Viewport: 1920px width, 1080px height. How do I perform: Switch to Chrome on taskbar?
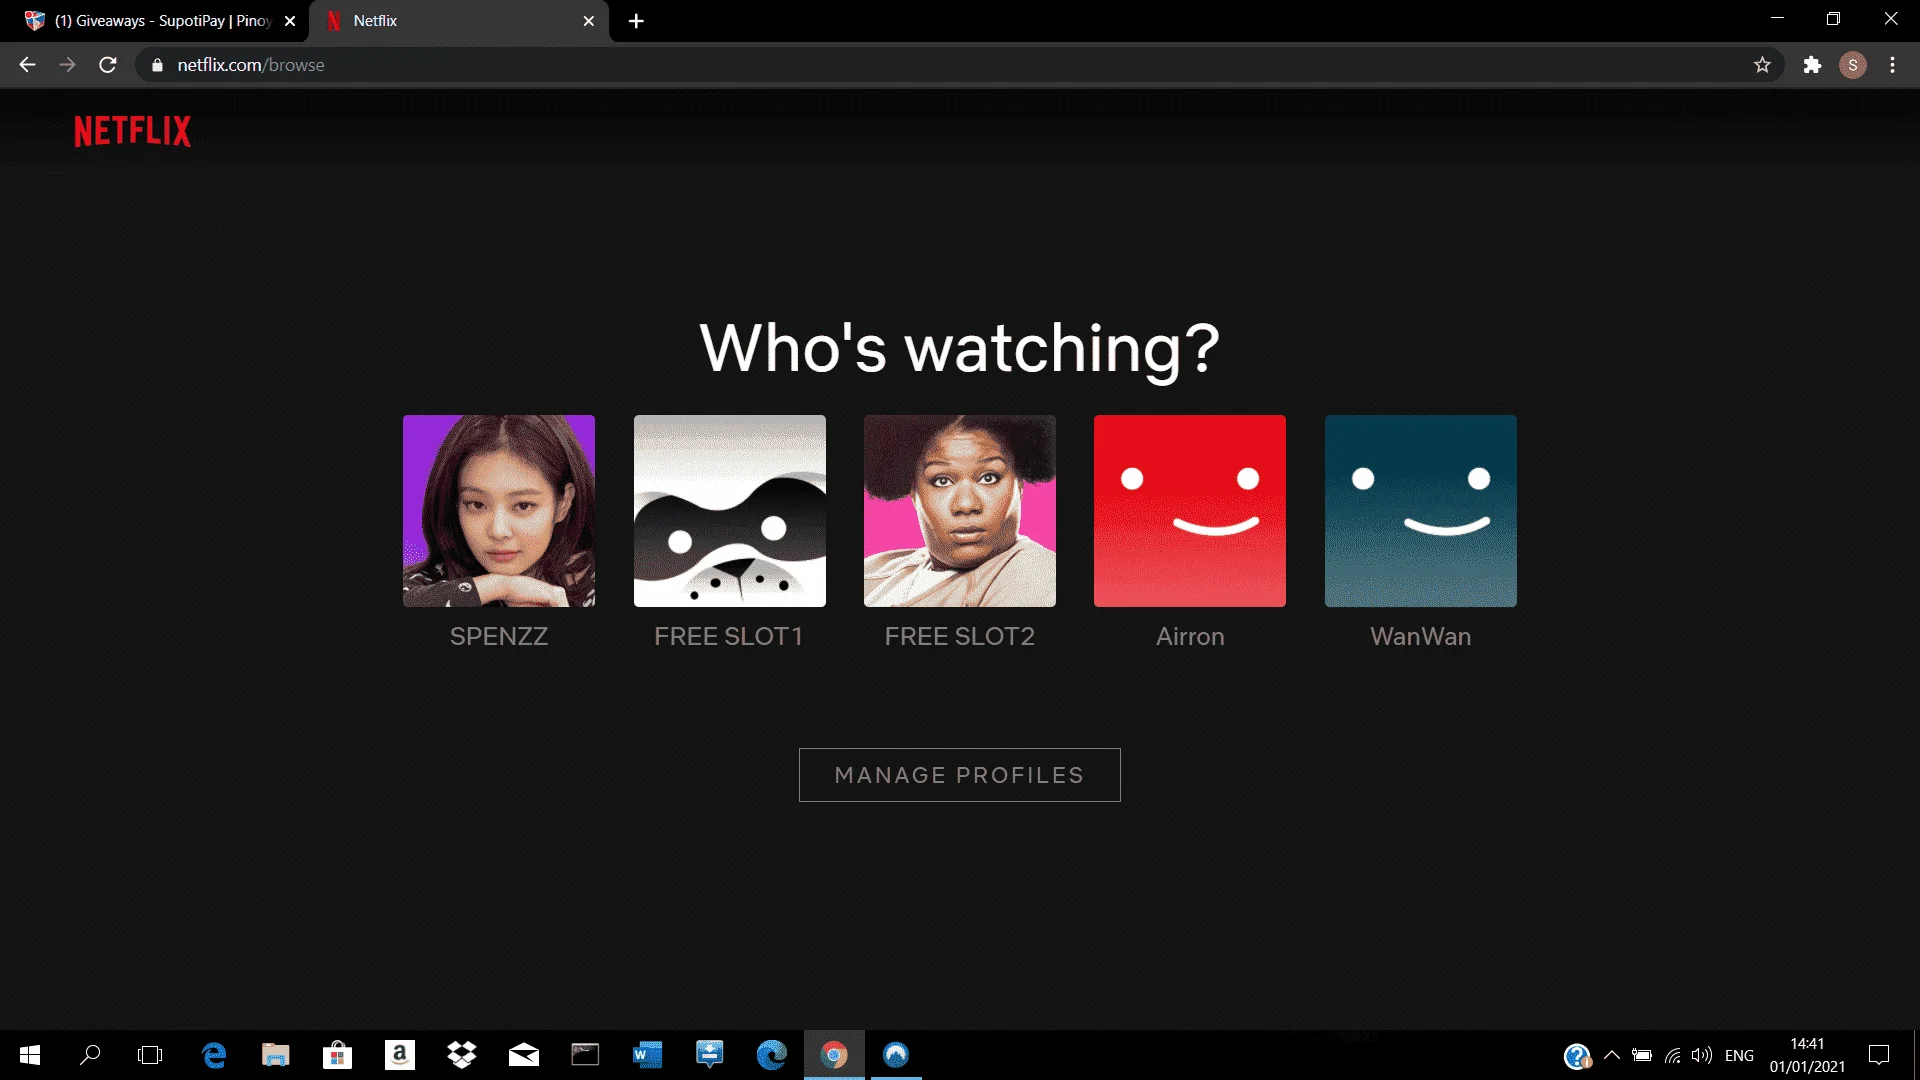click(x=834, y=1055)
